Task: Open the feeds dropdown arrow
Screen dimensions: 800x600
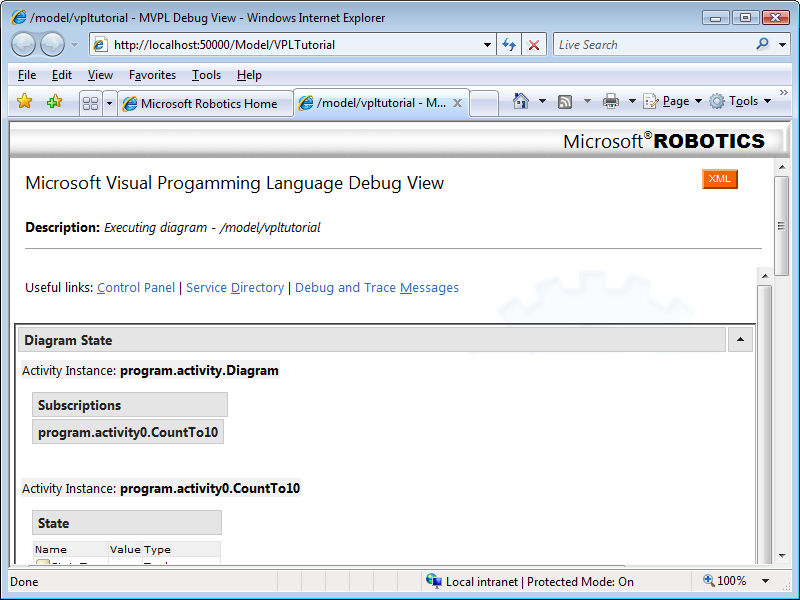Action: [587, 101]
